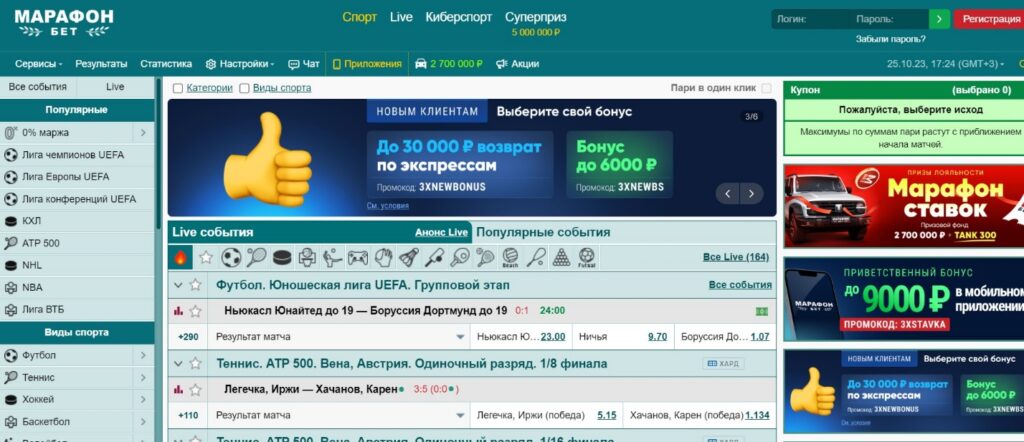This screenshot has width=1024, height=442.
Task: Filter live events by badminton shuttlecock icon
Action: 409,257
